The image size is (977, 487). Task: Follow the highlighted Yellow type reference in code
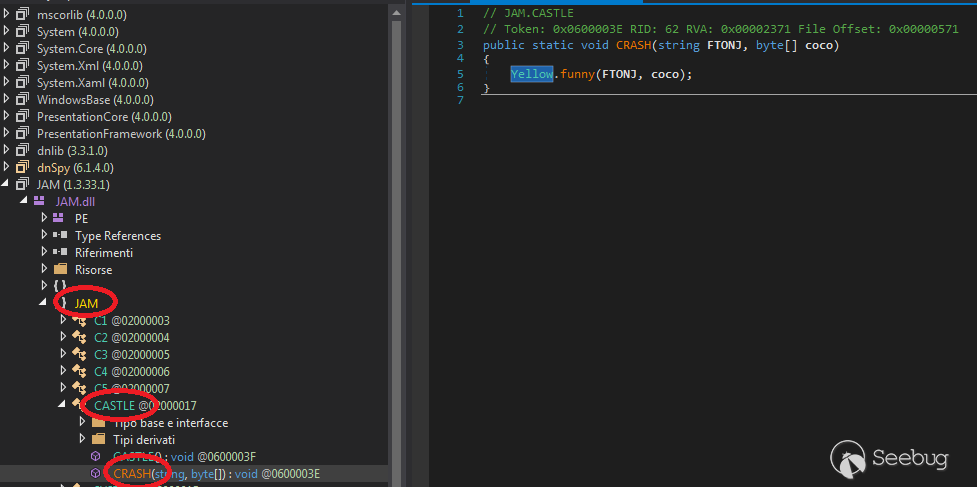pos(531,74)
